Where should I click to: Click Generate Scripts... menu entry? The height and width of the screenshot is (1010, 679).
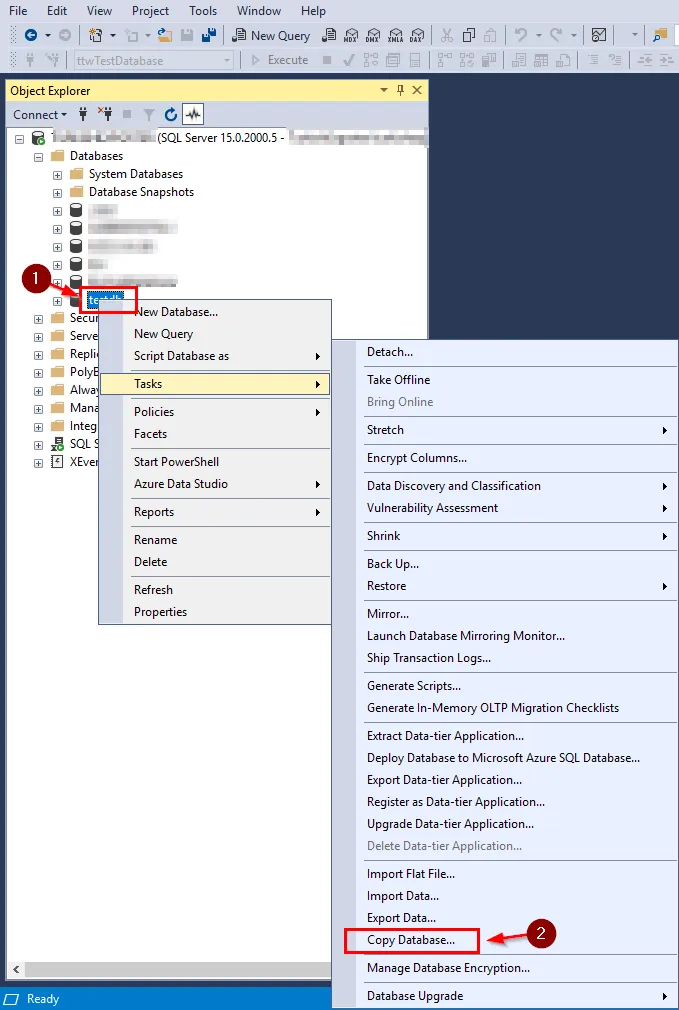pos(414,686)
